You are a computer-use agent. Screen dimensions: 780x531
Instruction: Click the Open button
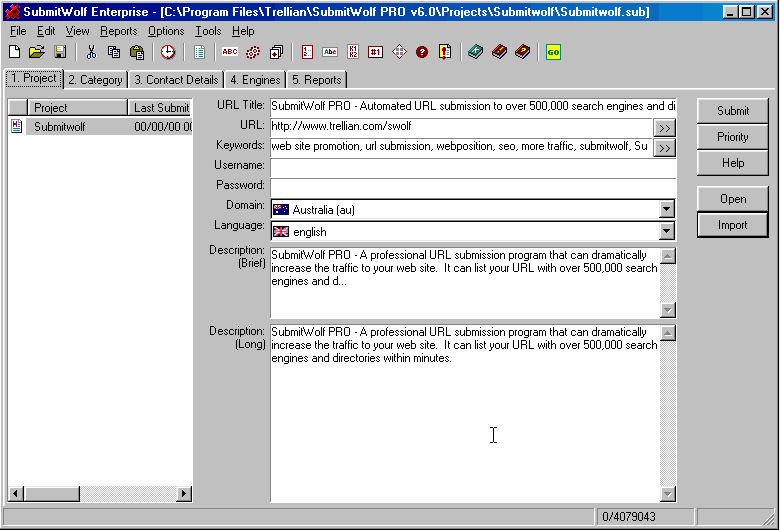pyautogui.click(x=733, y=199)
